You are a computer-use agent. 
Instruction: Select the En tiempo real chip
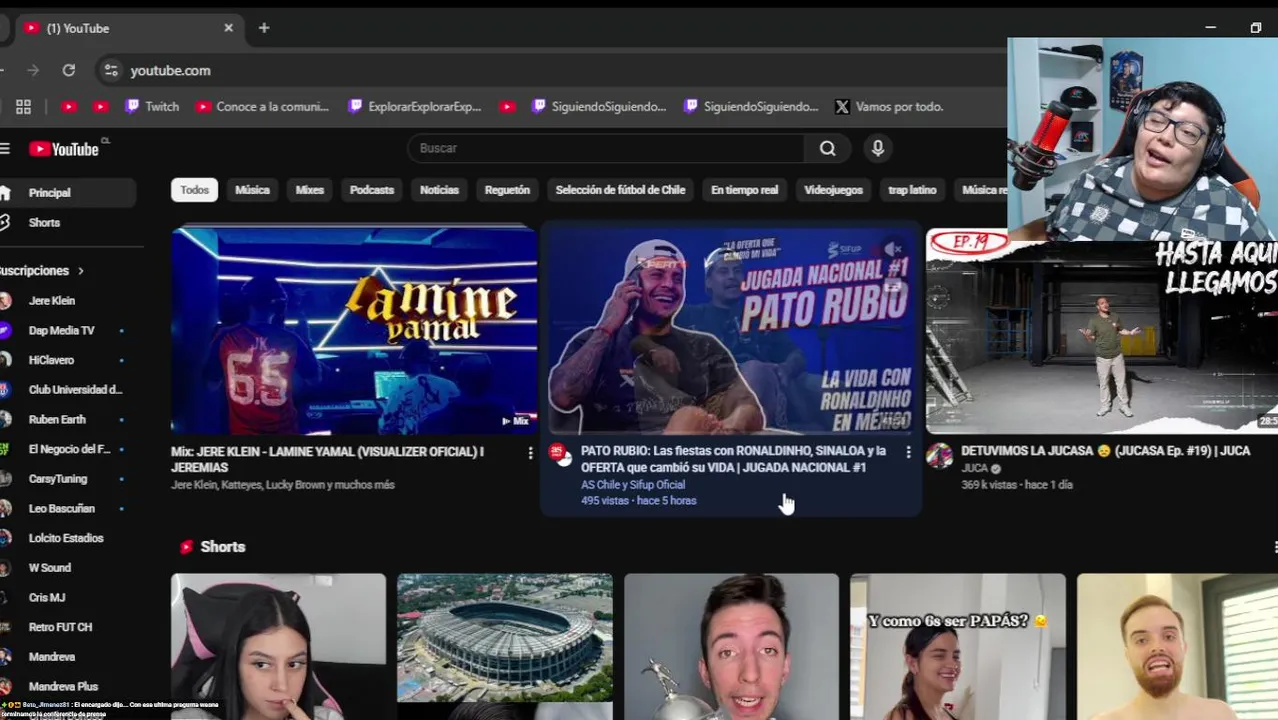click(x=744, y=190)
